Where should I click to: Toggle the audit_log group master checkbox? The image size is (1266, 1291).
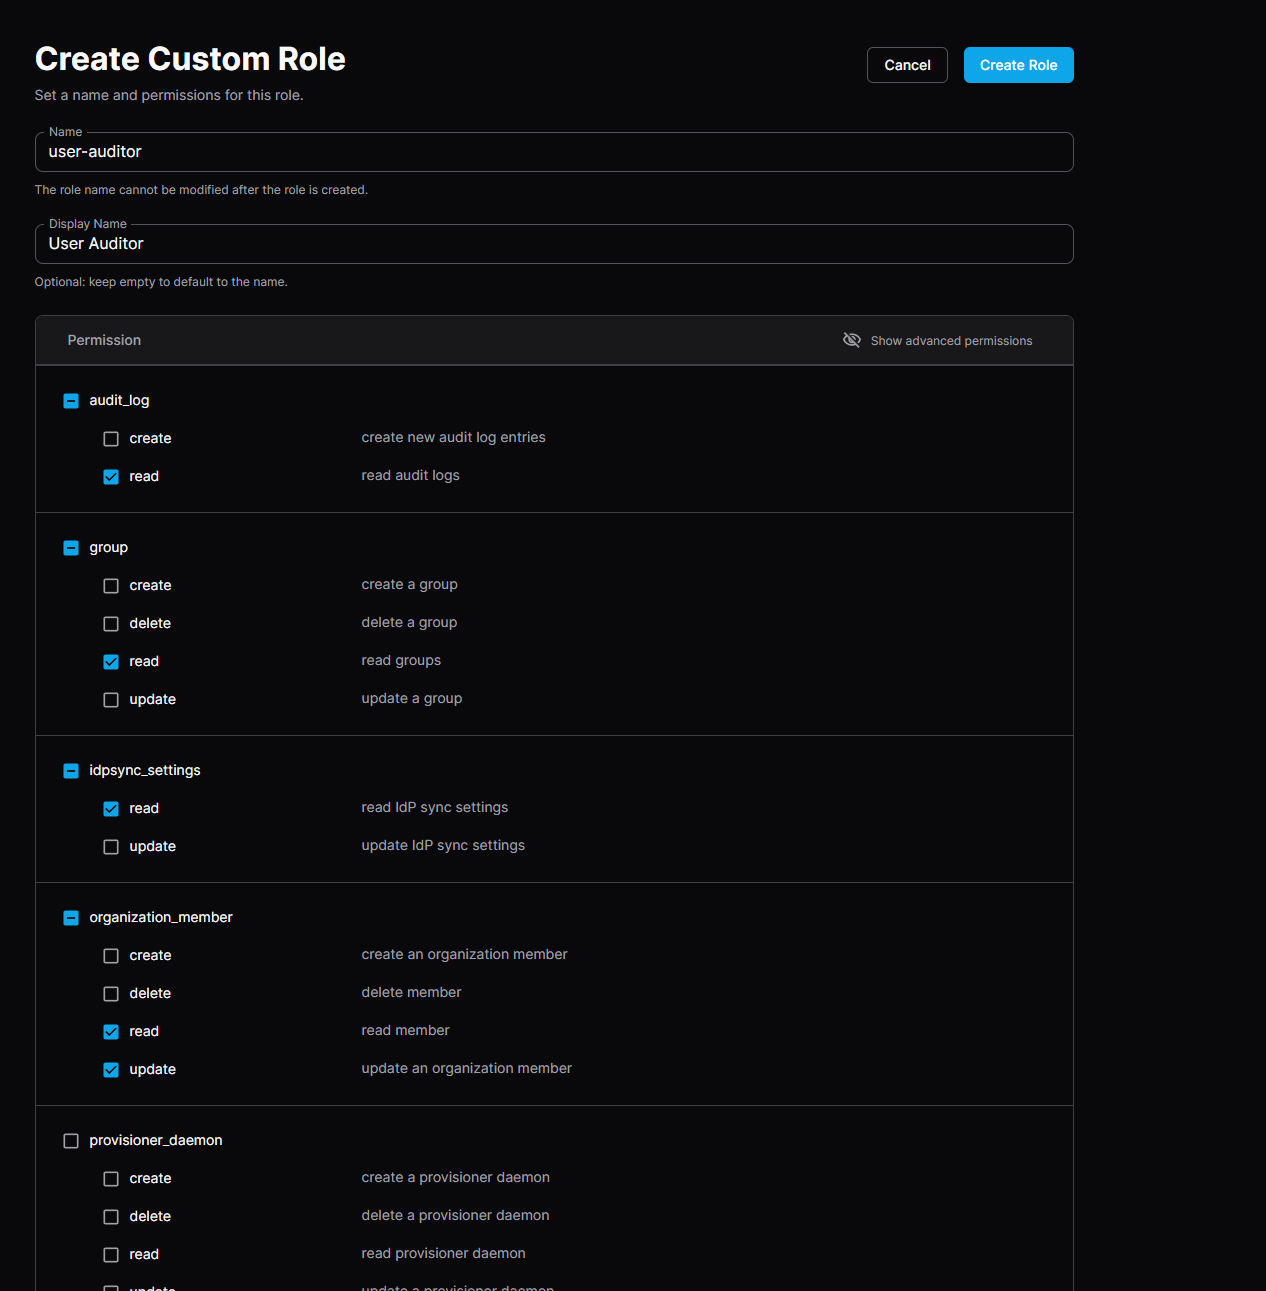click(70, 400)
